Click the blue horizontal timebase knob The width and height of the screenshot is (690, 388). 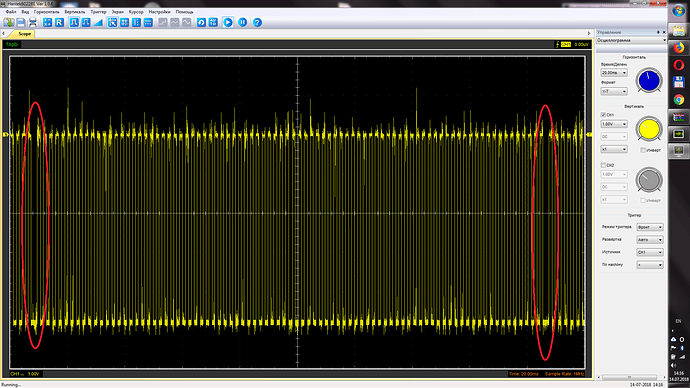pyautogui.click(x=649, y=81)
